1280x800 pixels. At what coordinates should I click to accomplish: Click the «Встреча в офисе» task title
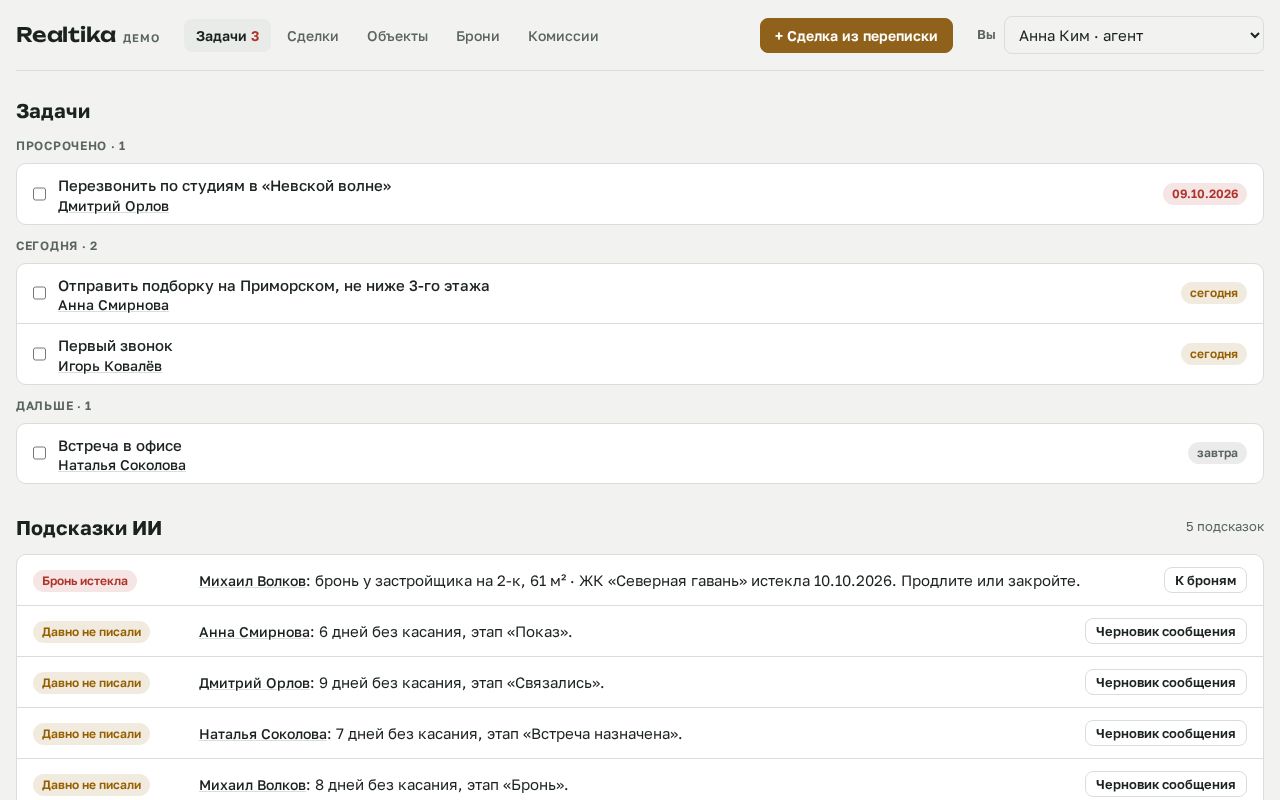coord(120,446)
